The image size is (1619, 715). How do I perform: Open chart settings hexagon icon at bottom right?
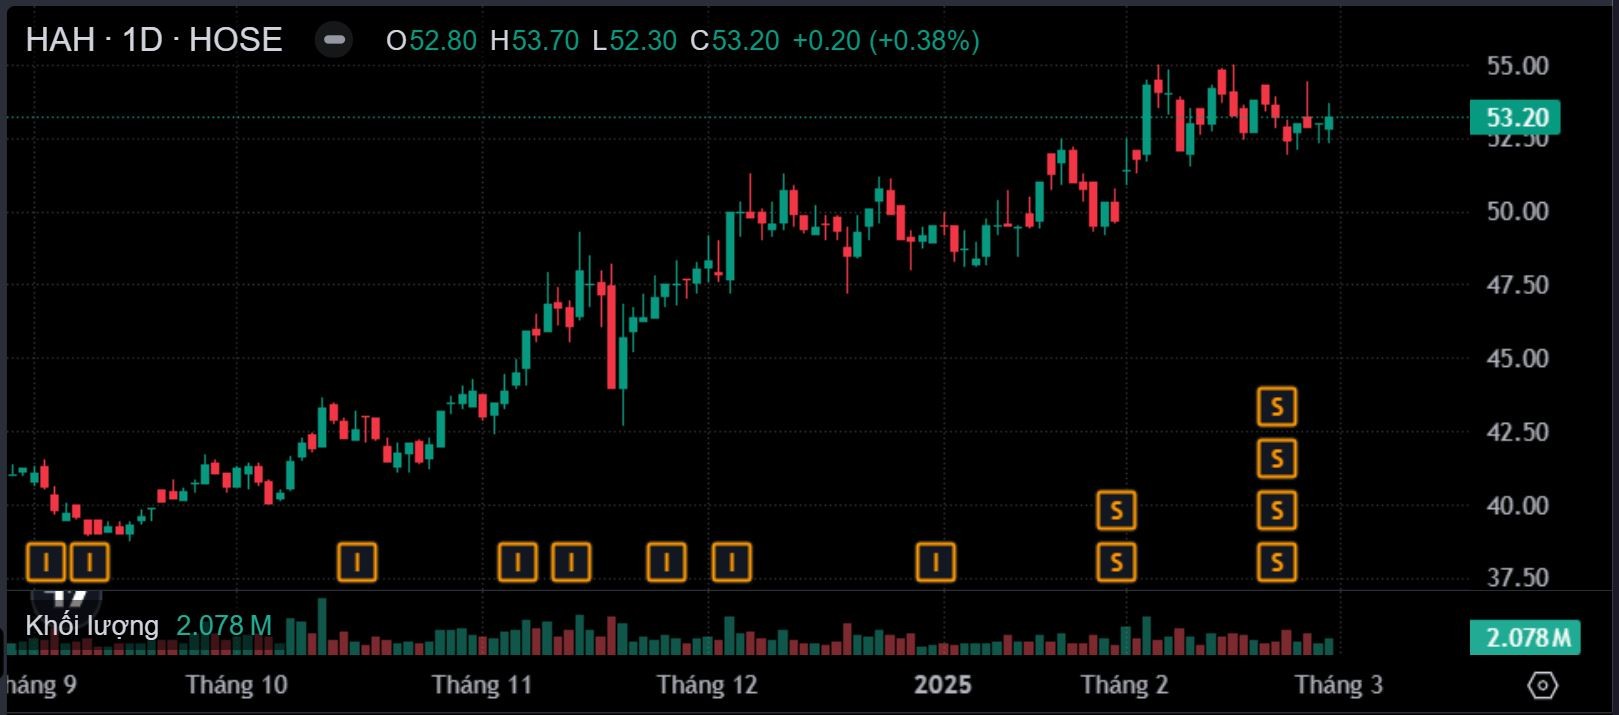tap(1543, 685)
